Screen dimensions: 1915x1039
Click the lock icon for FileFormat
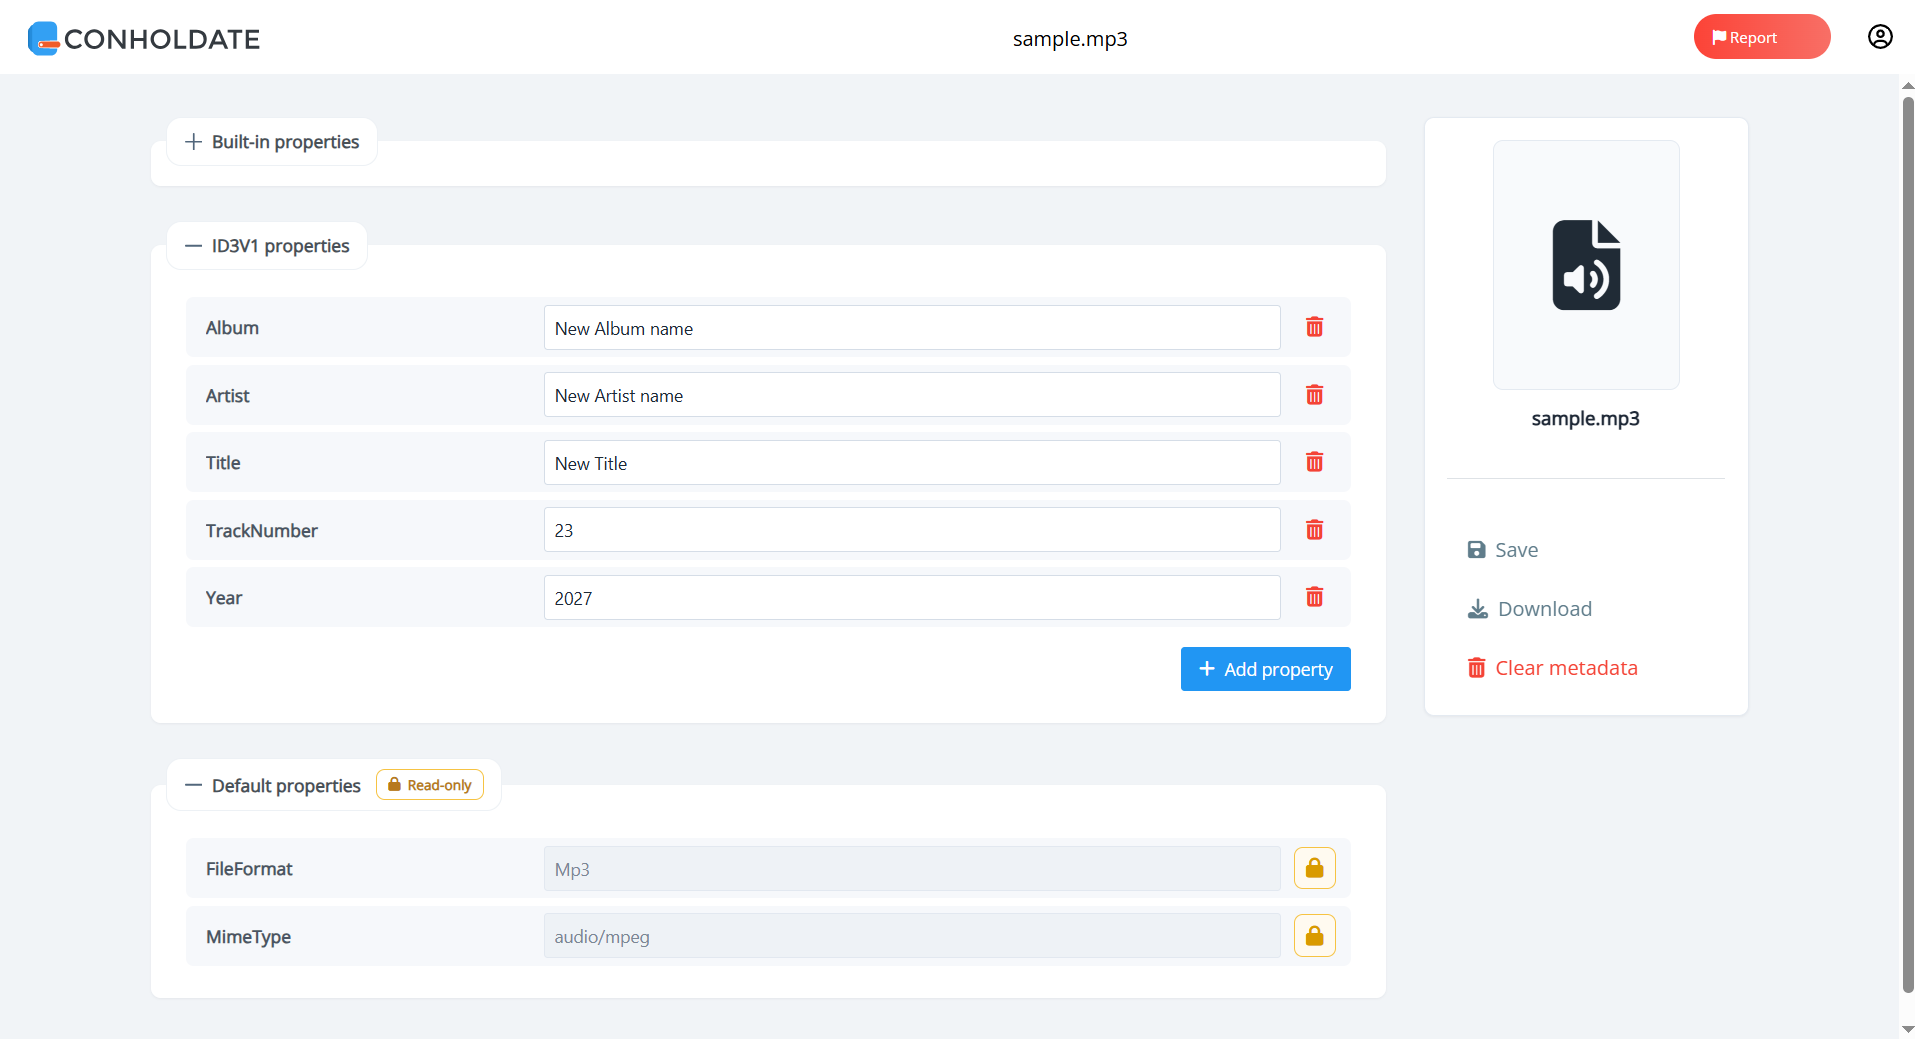1314,868
